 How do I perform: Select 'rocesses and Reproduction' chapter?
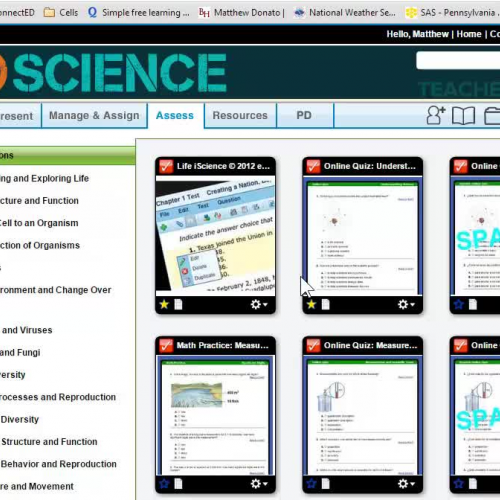[x=58, y=397]
